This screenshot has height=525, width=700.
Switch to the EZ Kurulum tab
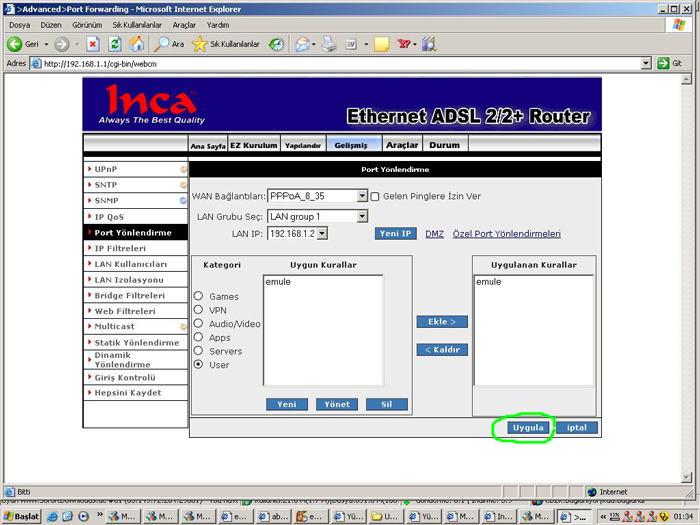click(254, 145)
